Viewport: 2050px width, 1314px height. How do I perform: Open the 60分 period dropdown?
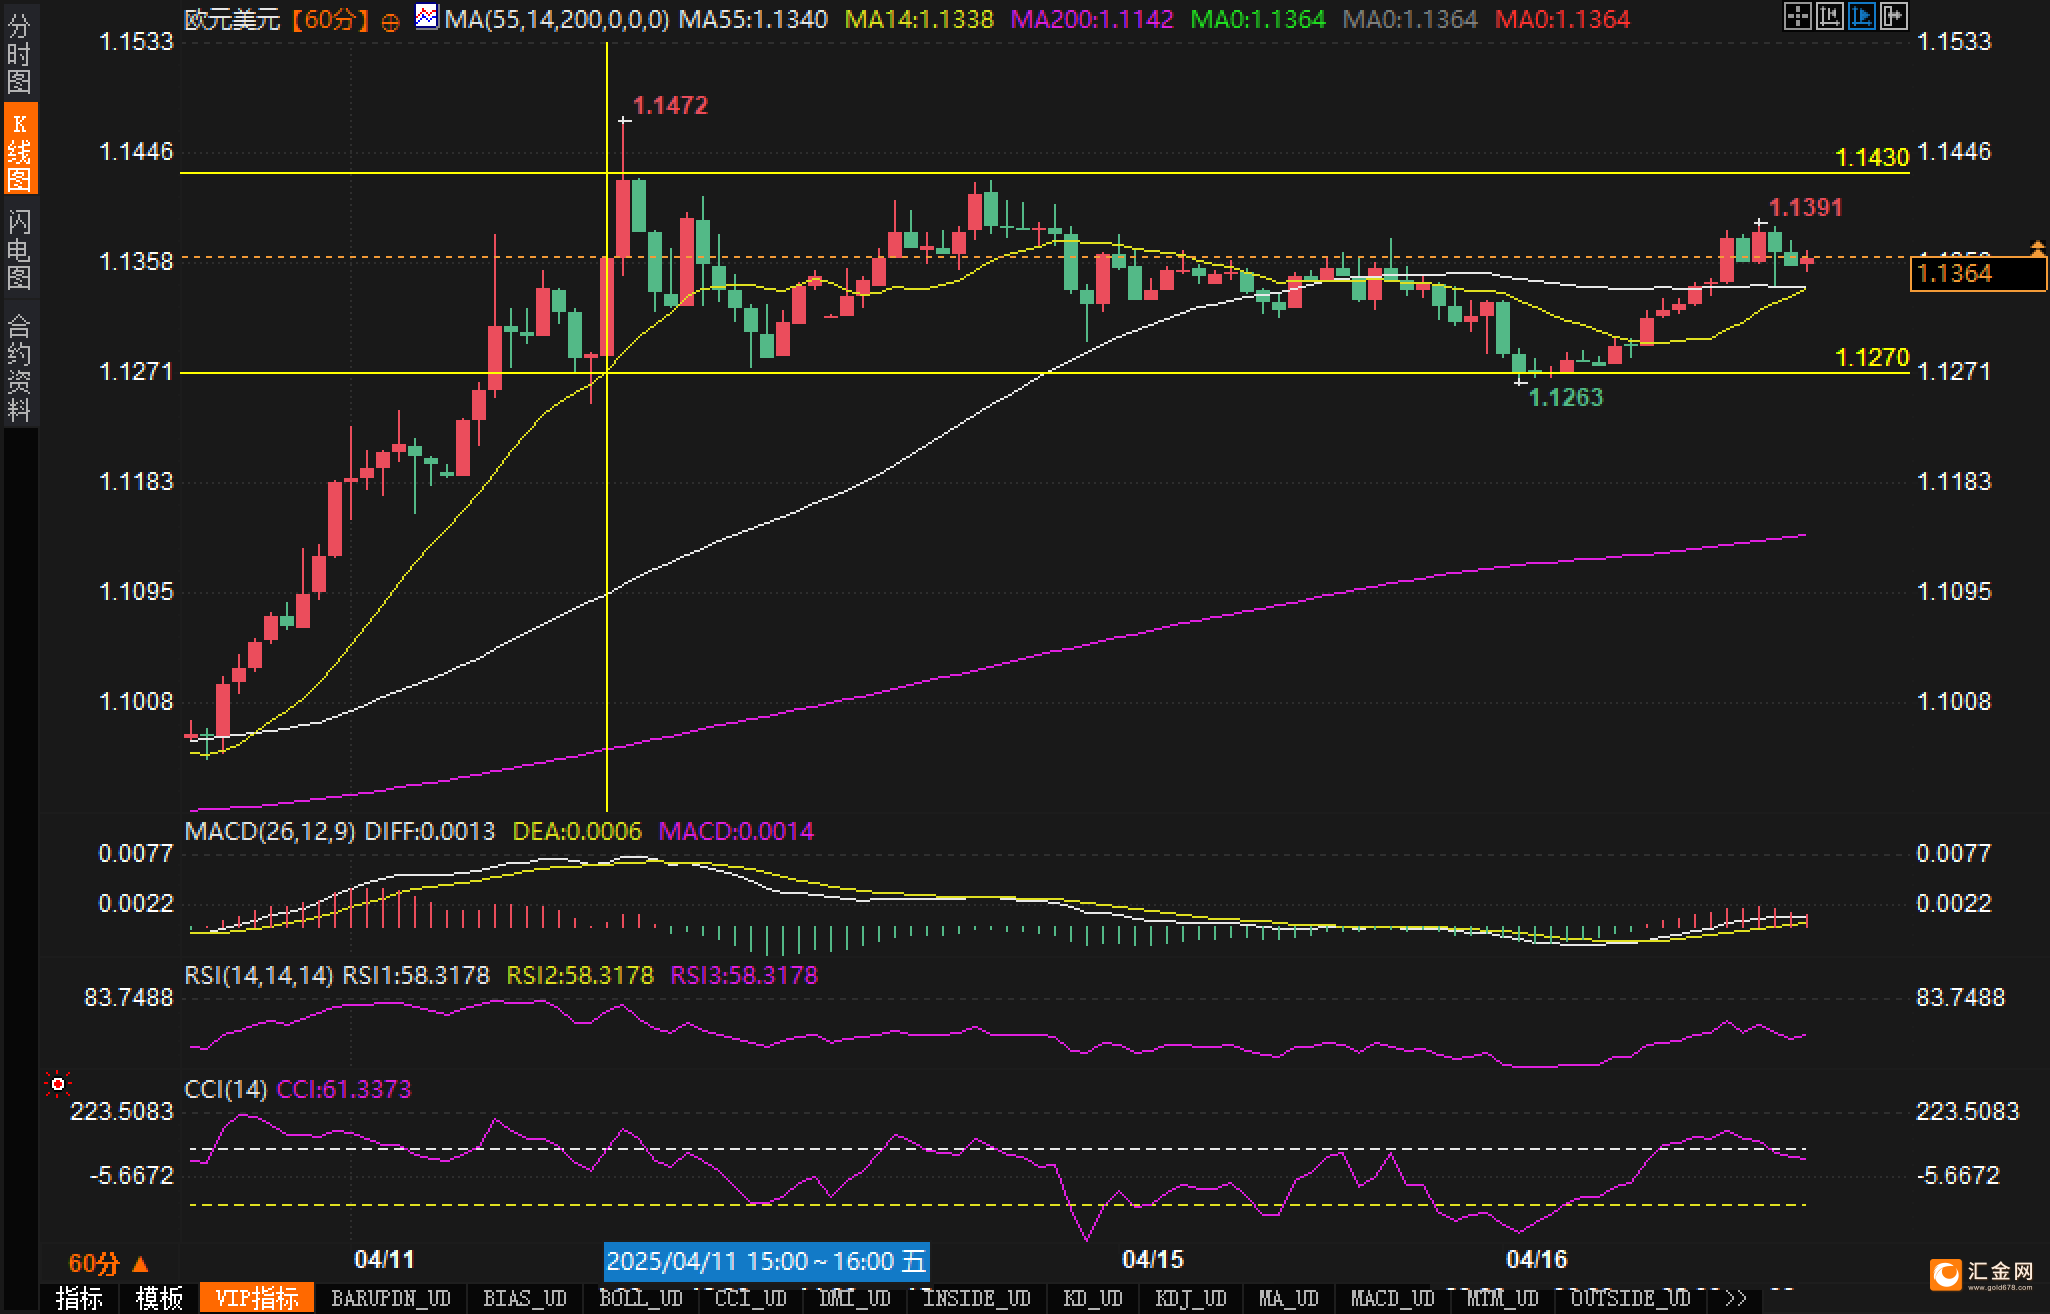108,1263
